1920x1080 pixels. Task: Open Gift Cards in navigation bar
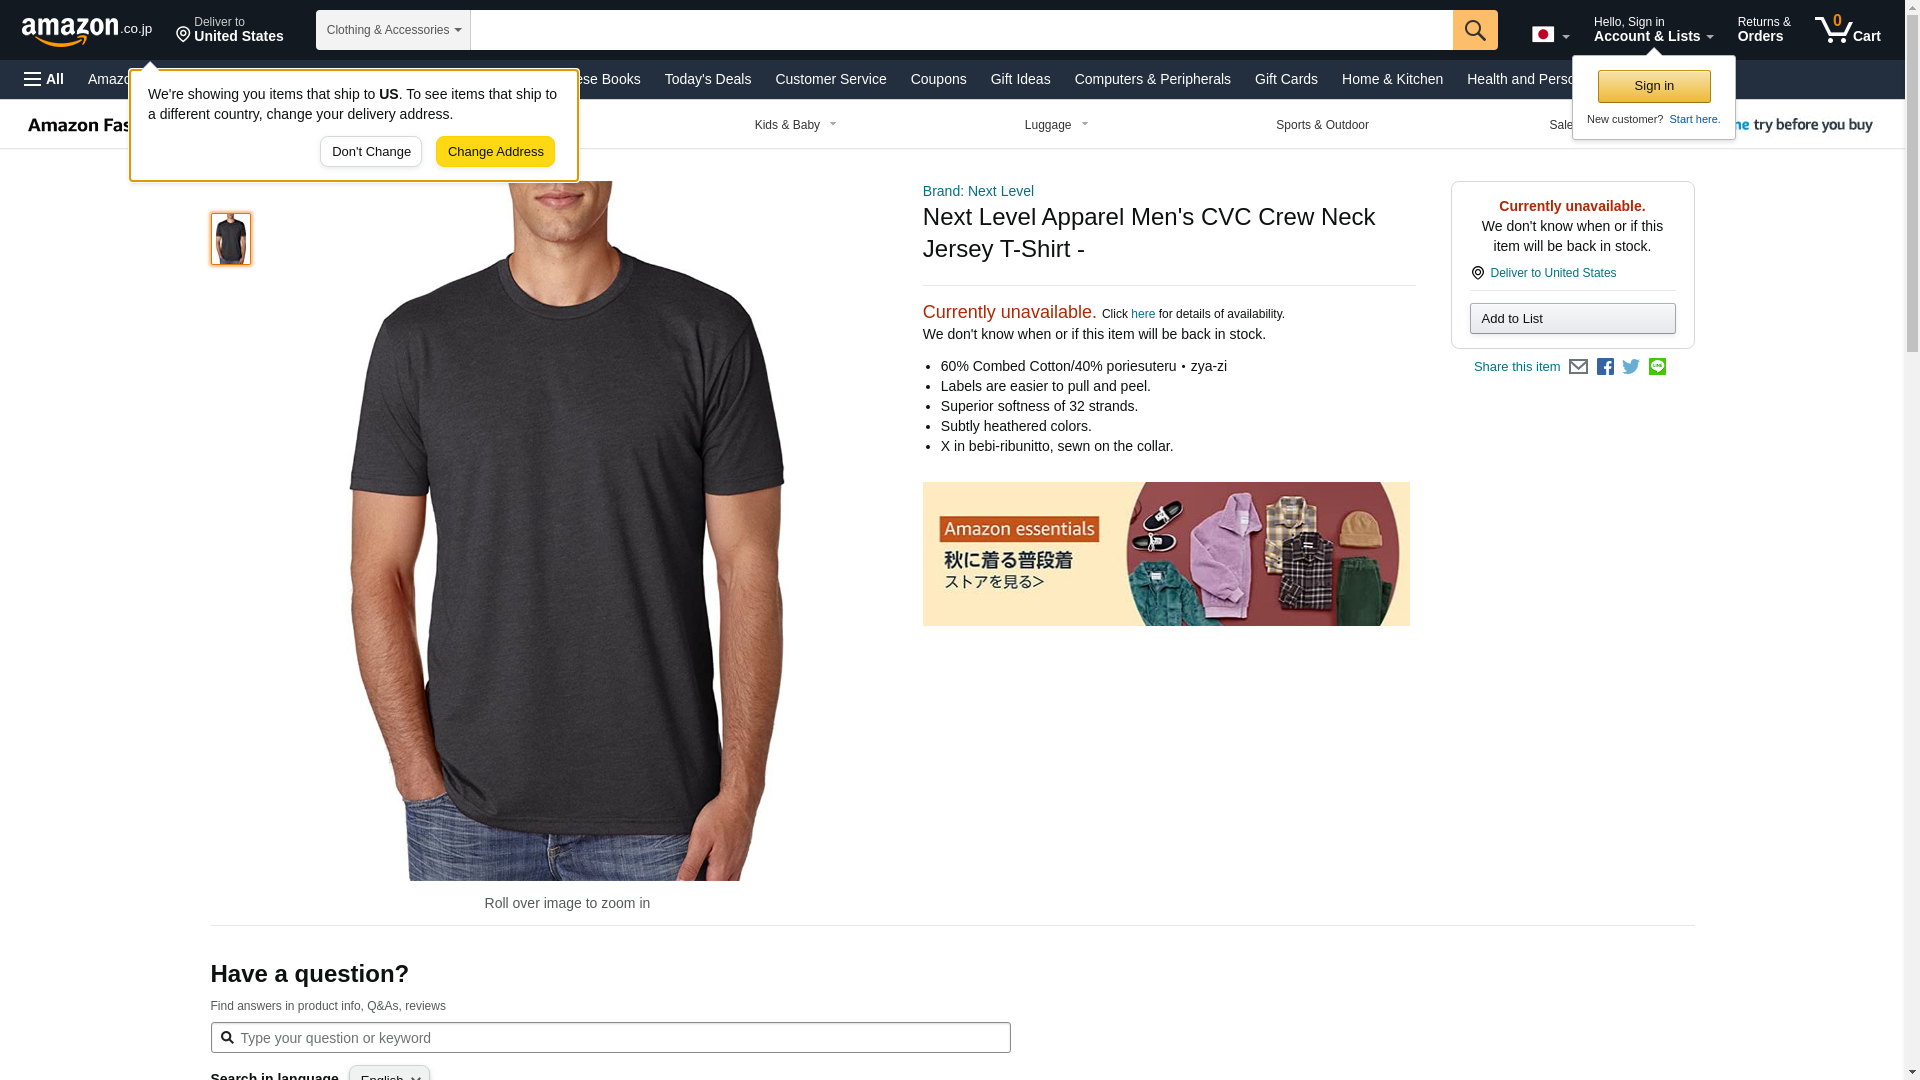[1286, 79]
